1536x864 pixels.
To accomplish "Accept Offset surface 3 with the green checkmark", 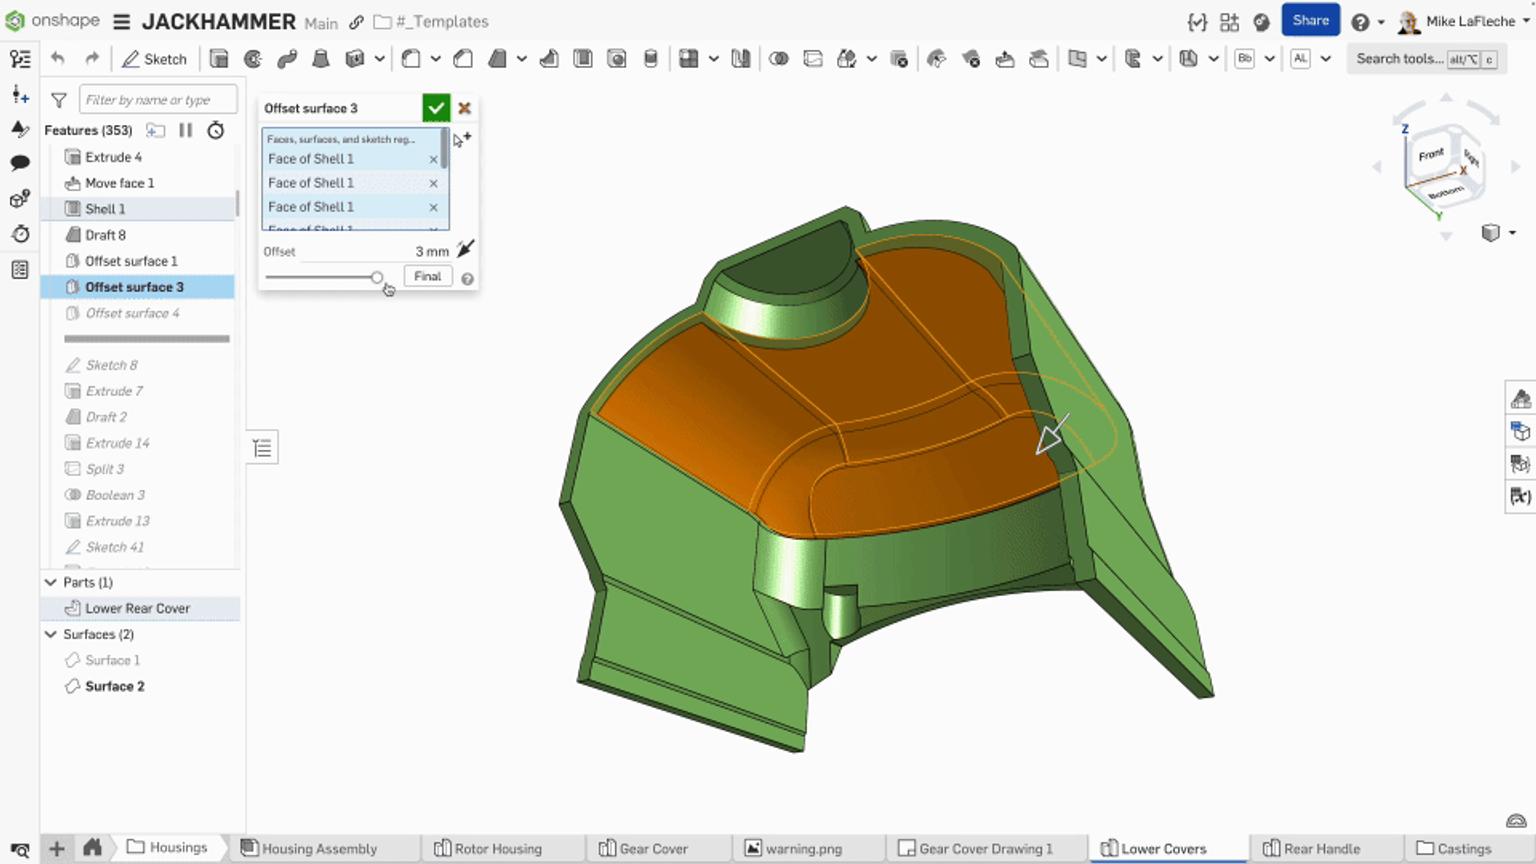I will pos(436,108).
